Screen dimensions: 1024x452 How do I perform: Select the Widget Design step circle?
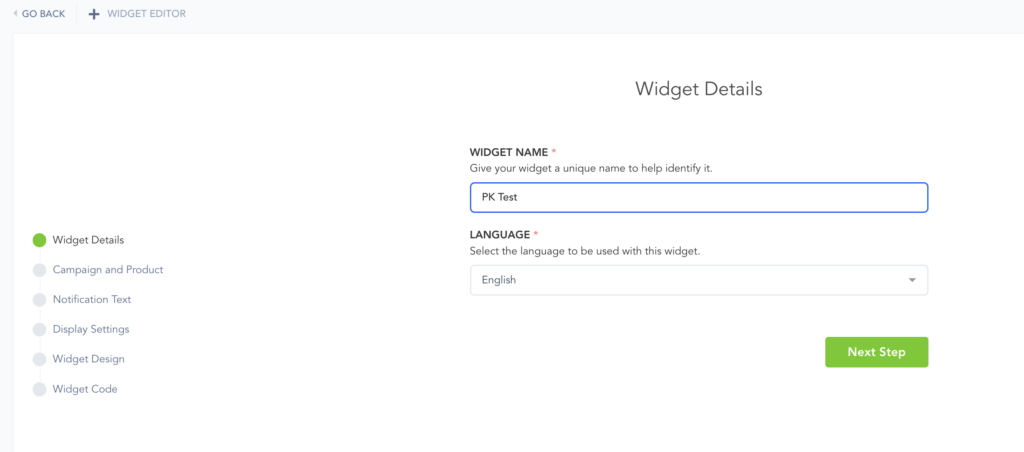click(x=40, y=359)
